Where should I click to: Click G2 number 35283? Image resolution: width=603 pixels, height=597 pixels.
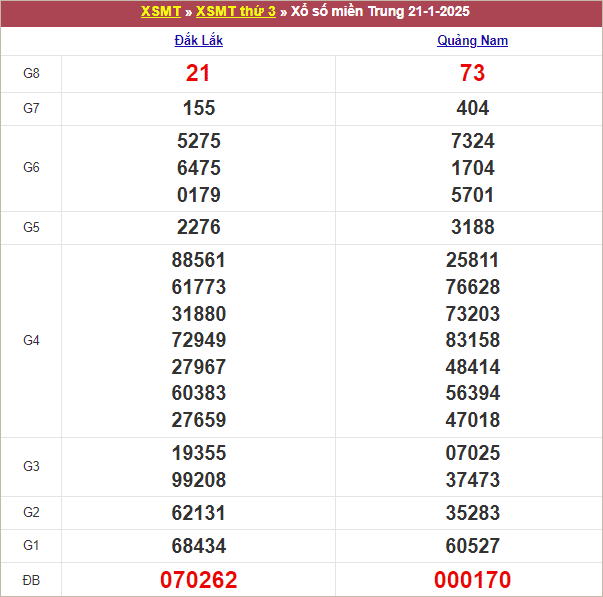click(473, 513)
